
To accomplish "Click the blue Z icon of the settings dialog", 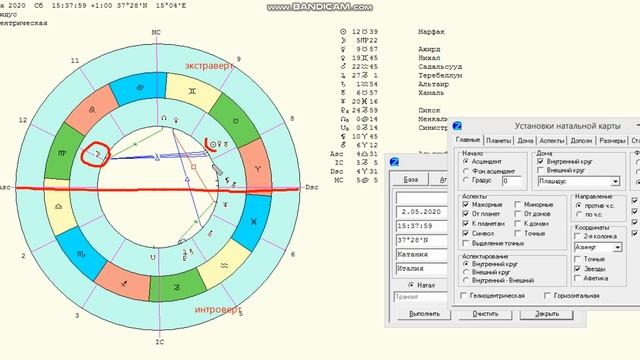I will coord(457,126).
